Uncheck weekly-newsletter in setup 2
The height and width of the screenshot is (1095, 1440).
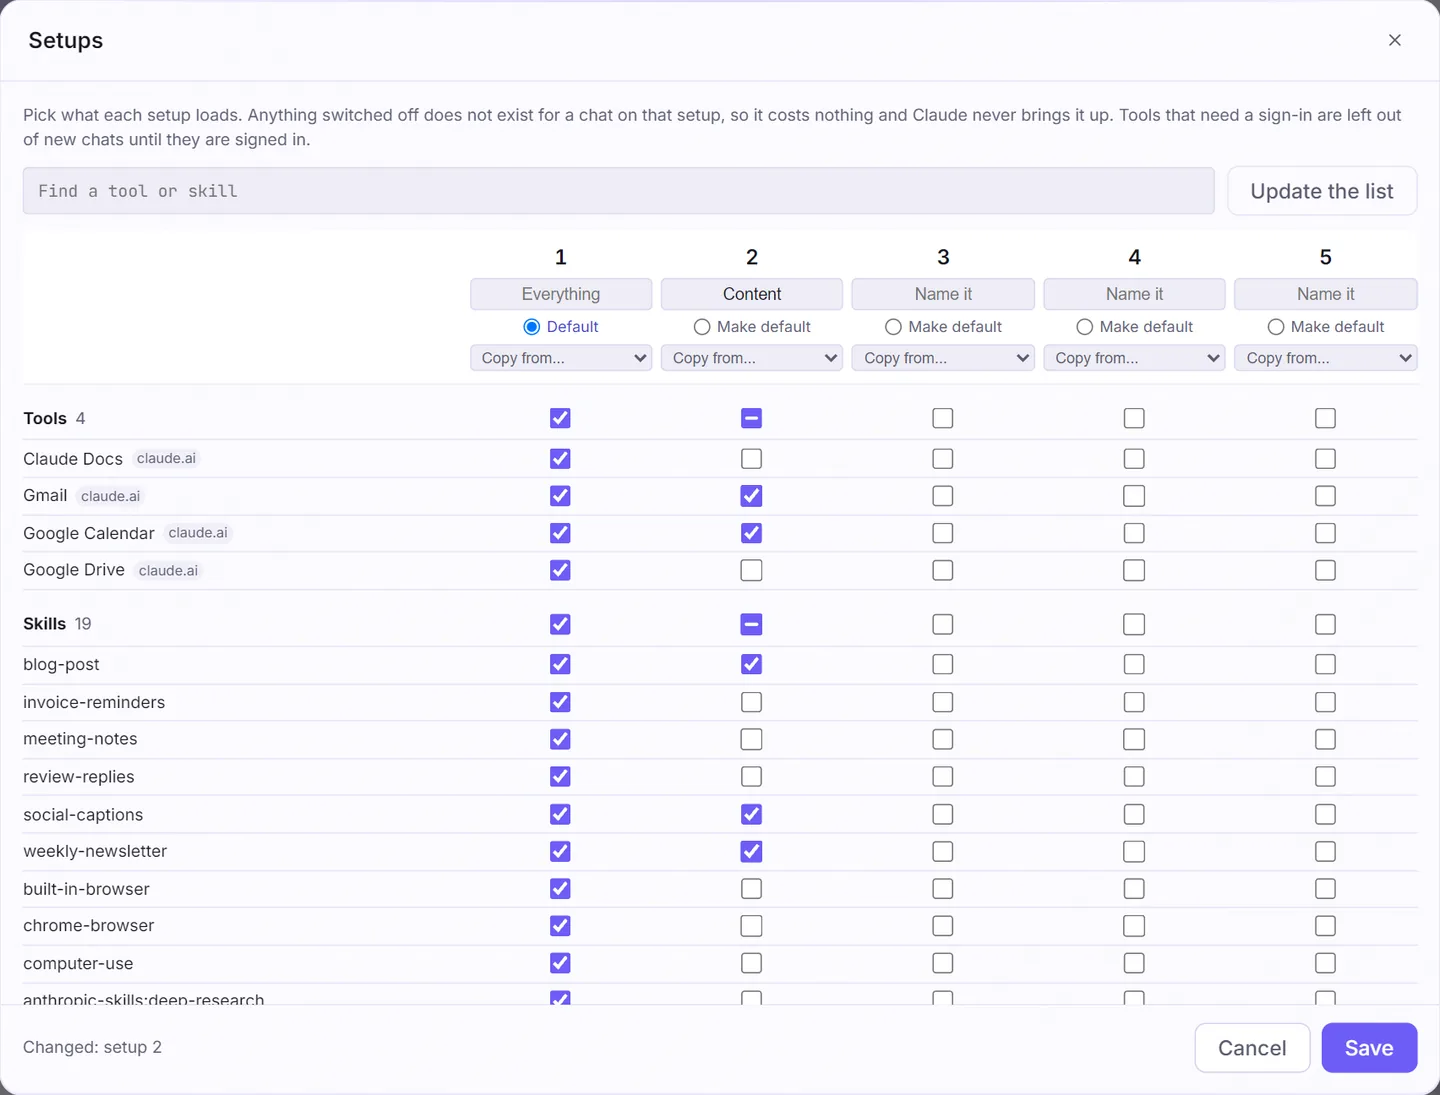coord(751,851)
